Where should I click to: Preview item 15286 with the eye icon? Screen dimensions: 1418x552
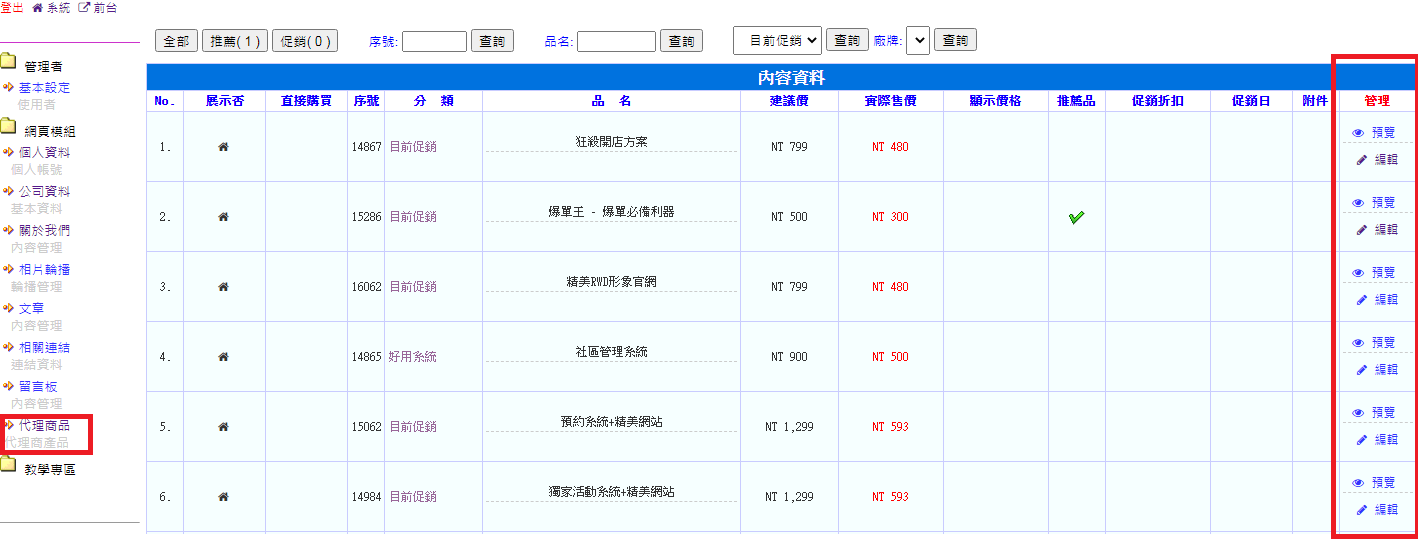coord(1358,203)
